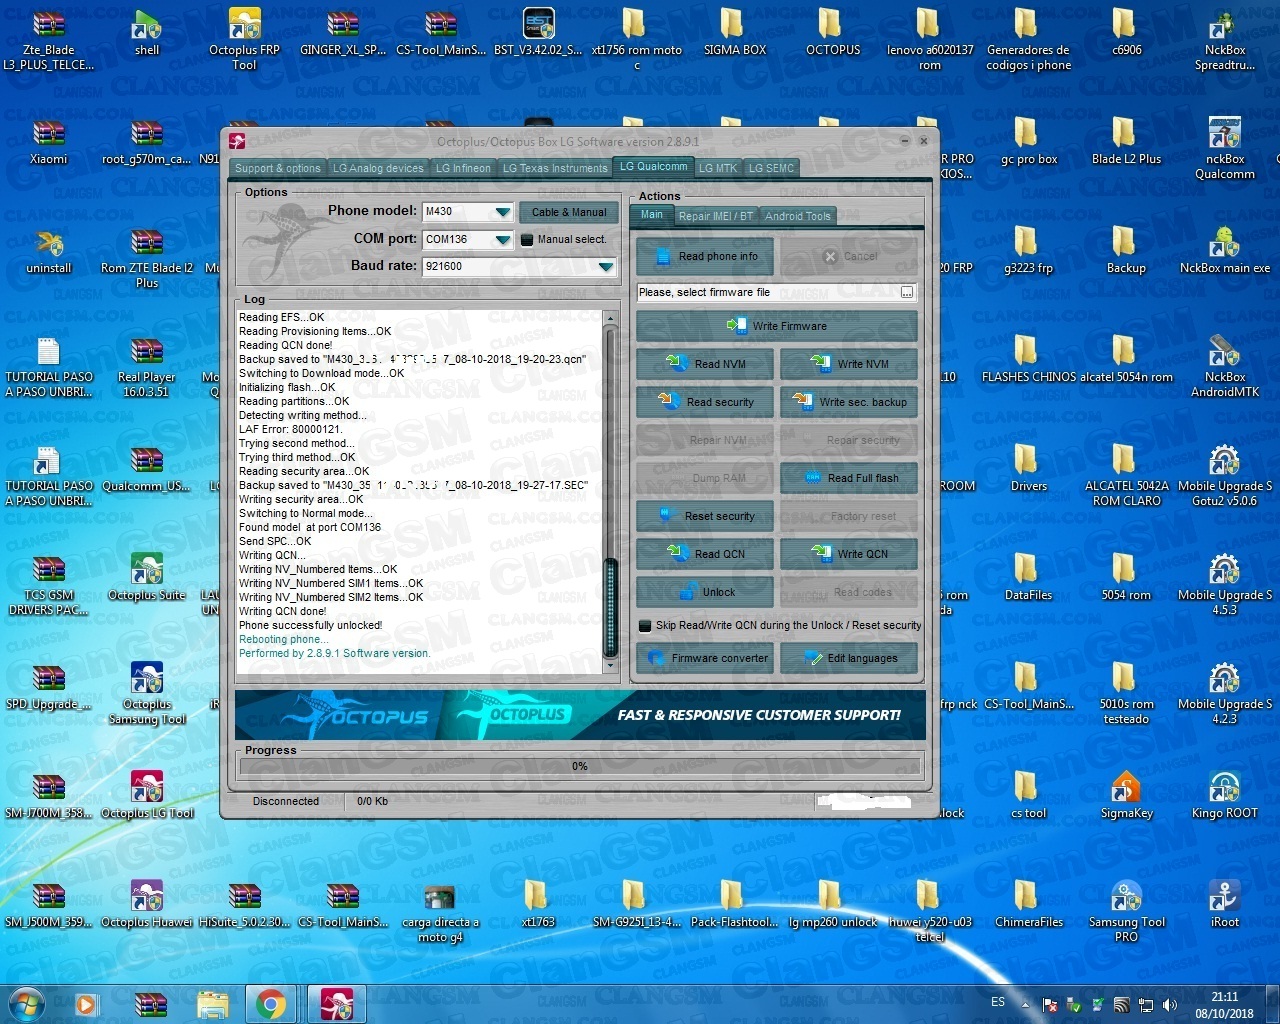The height and width of the screenshot is (1024, 1280).
Task: Click the volume icon in system tray
Action: click(x=1170, y=1004)
